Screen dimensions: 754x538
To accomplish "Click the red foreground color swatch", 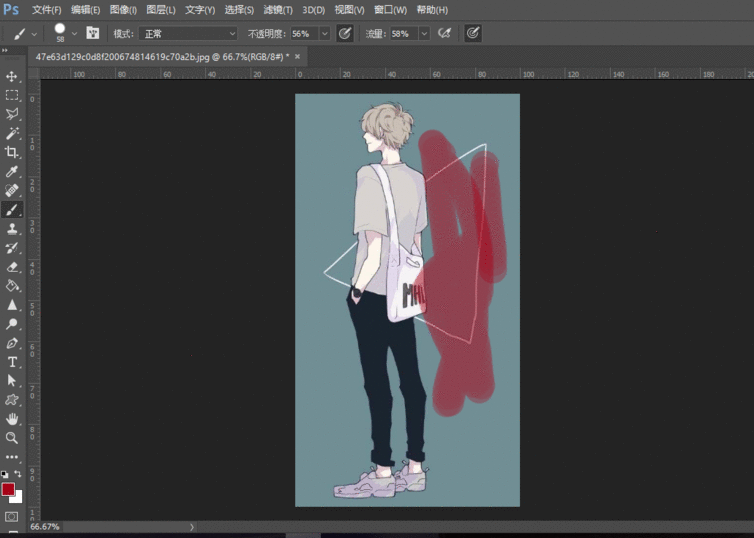I will [8, 489].
